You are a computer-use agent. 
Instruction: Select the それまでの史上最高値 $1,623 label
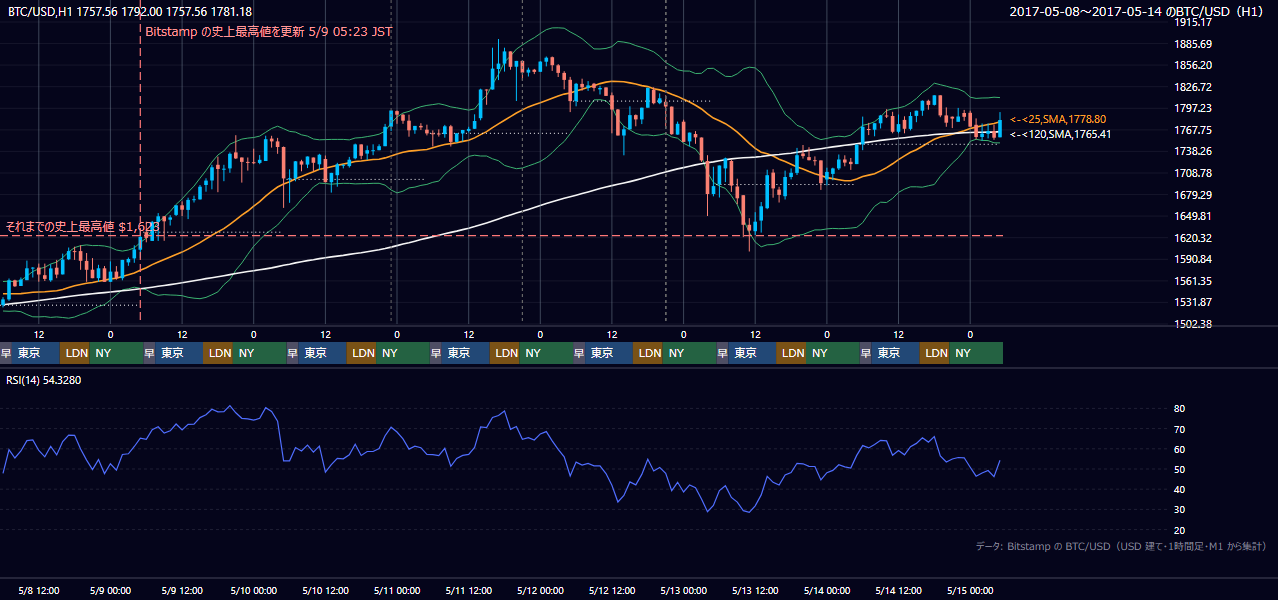[83, 227]
